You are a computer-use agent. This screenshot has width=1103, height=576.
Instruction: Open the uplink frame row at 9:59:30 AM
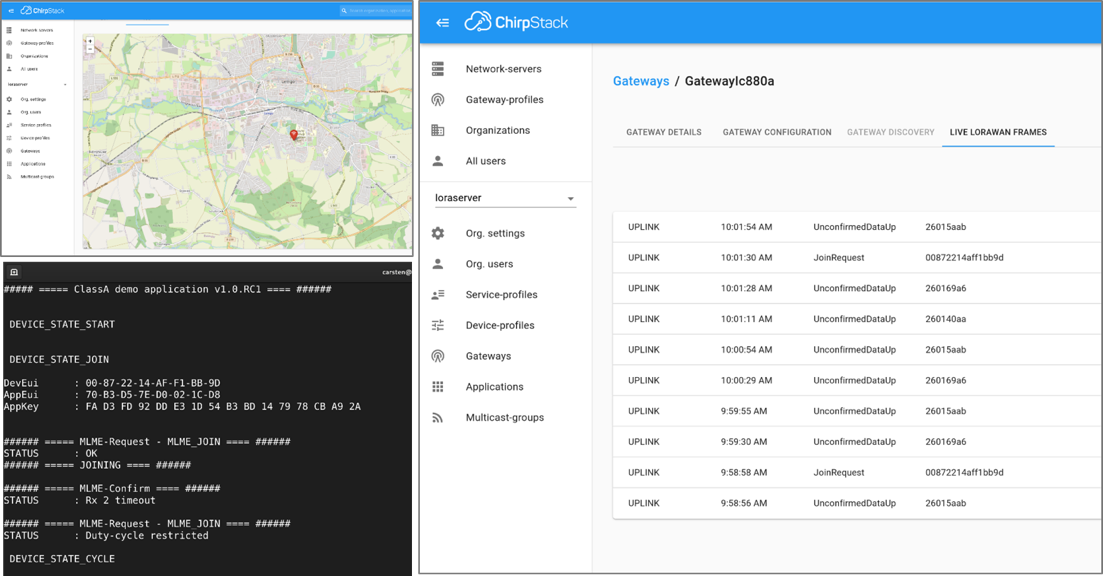[856, 442]
